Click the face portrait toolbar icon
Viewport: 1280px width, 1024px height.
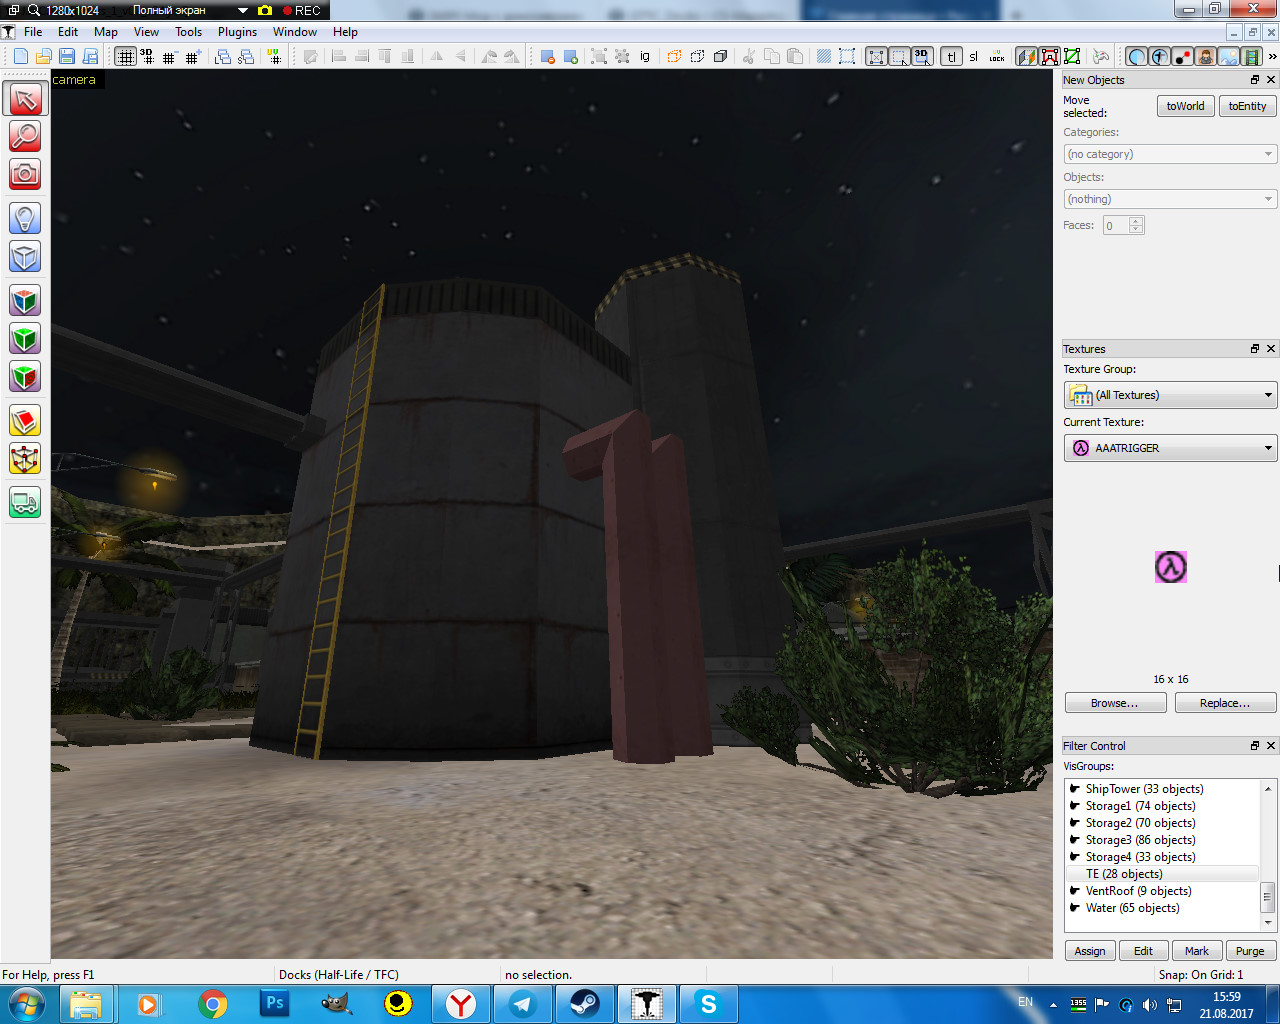pos(1205,56)
